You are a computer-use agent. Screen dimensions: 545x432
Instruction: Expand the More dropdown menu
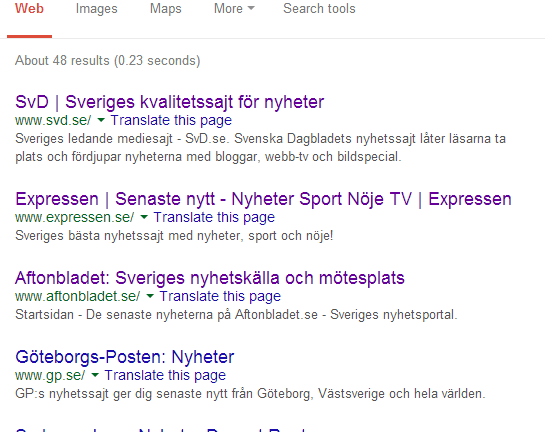point(234,8)
